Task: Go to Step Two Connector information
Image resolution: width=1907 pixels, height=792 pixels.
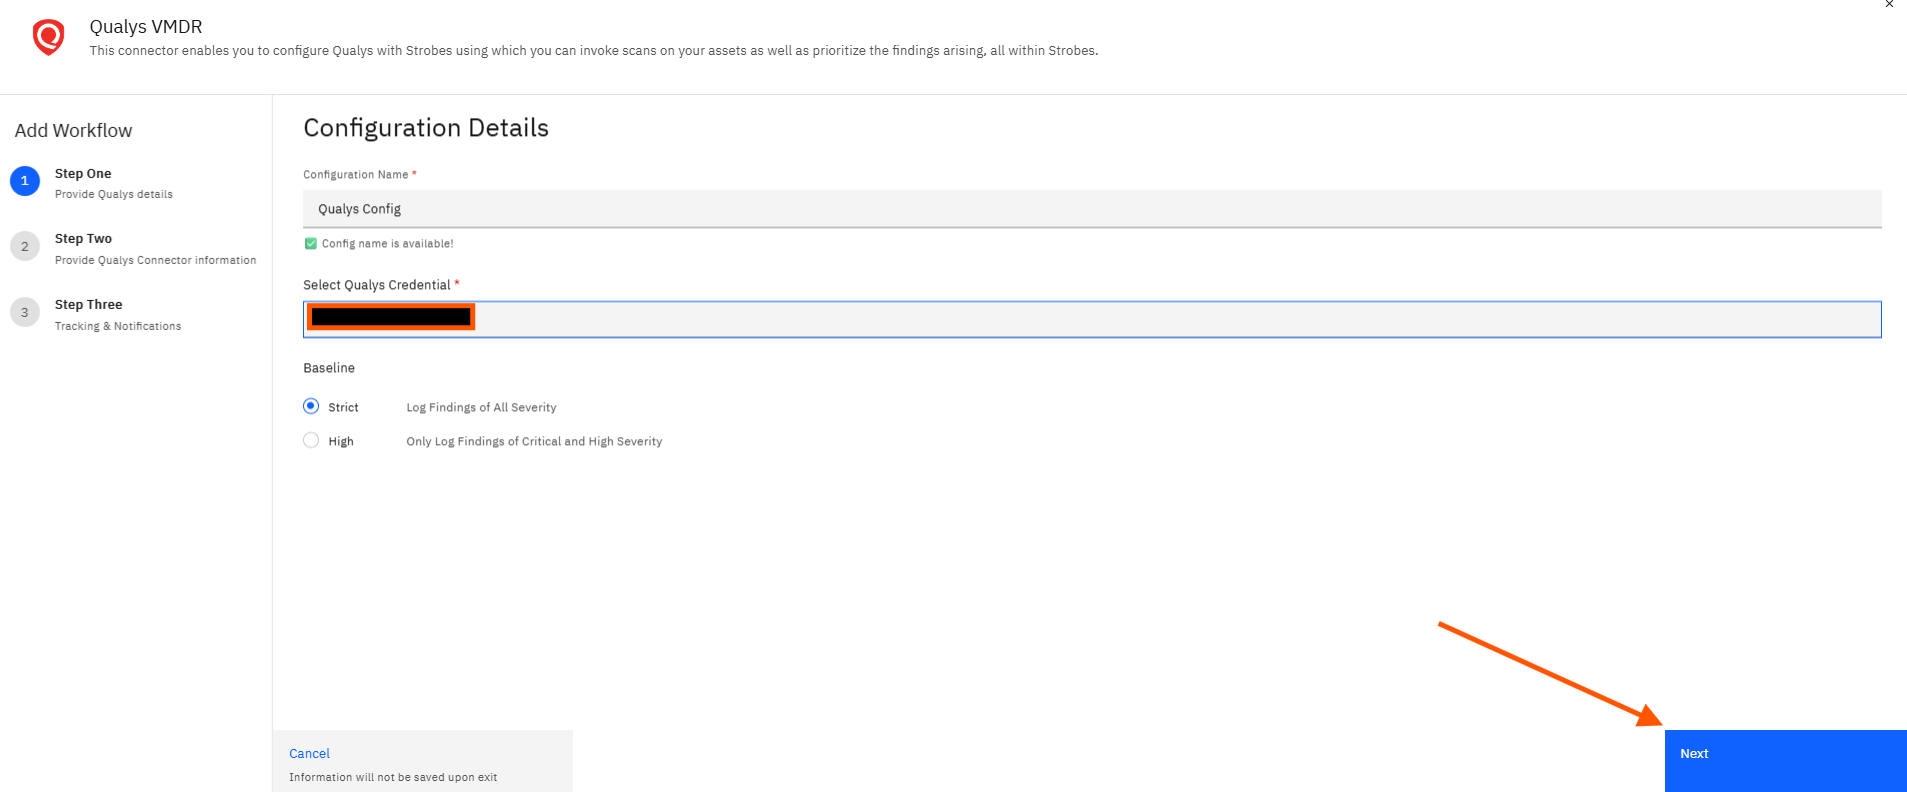Action: pyautogui.click(x=155, y=249)
